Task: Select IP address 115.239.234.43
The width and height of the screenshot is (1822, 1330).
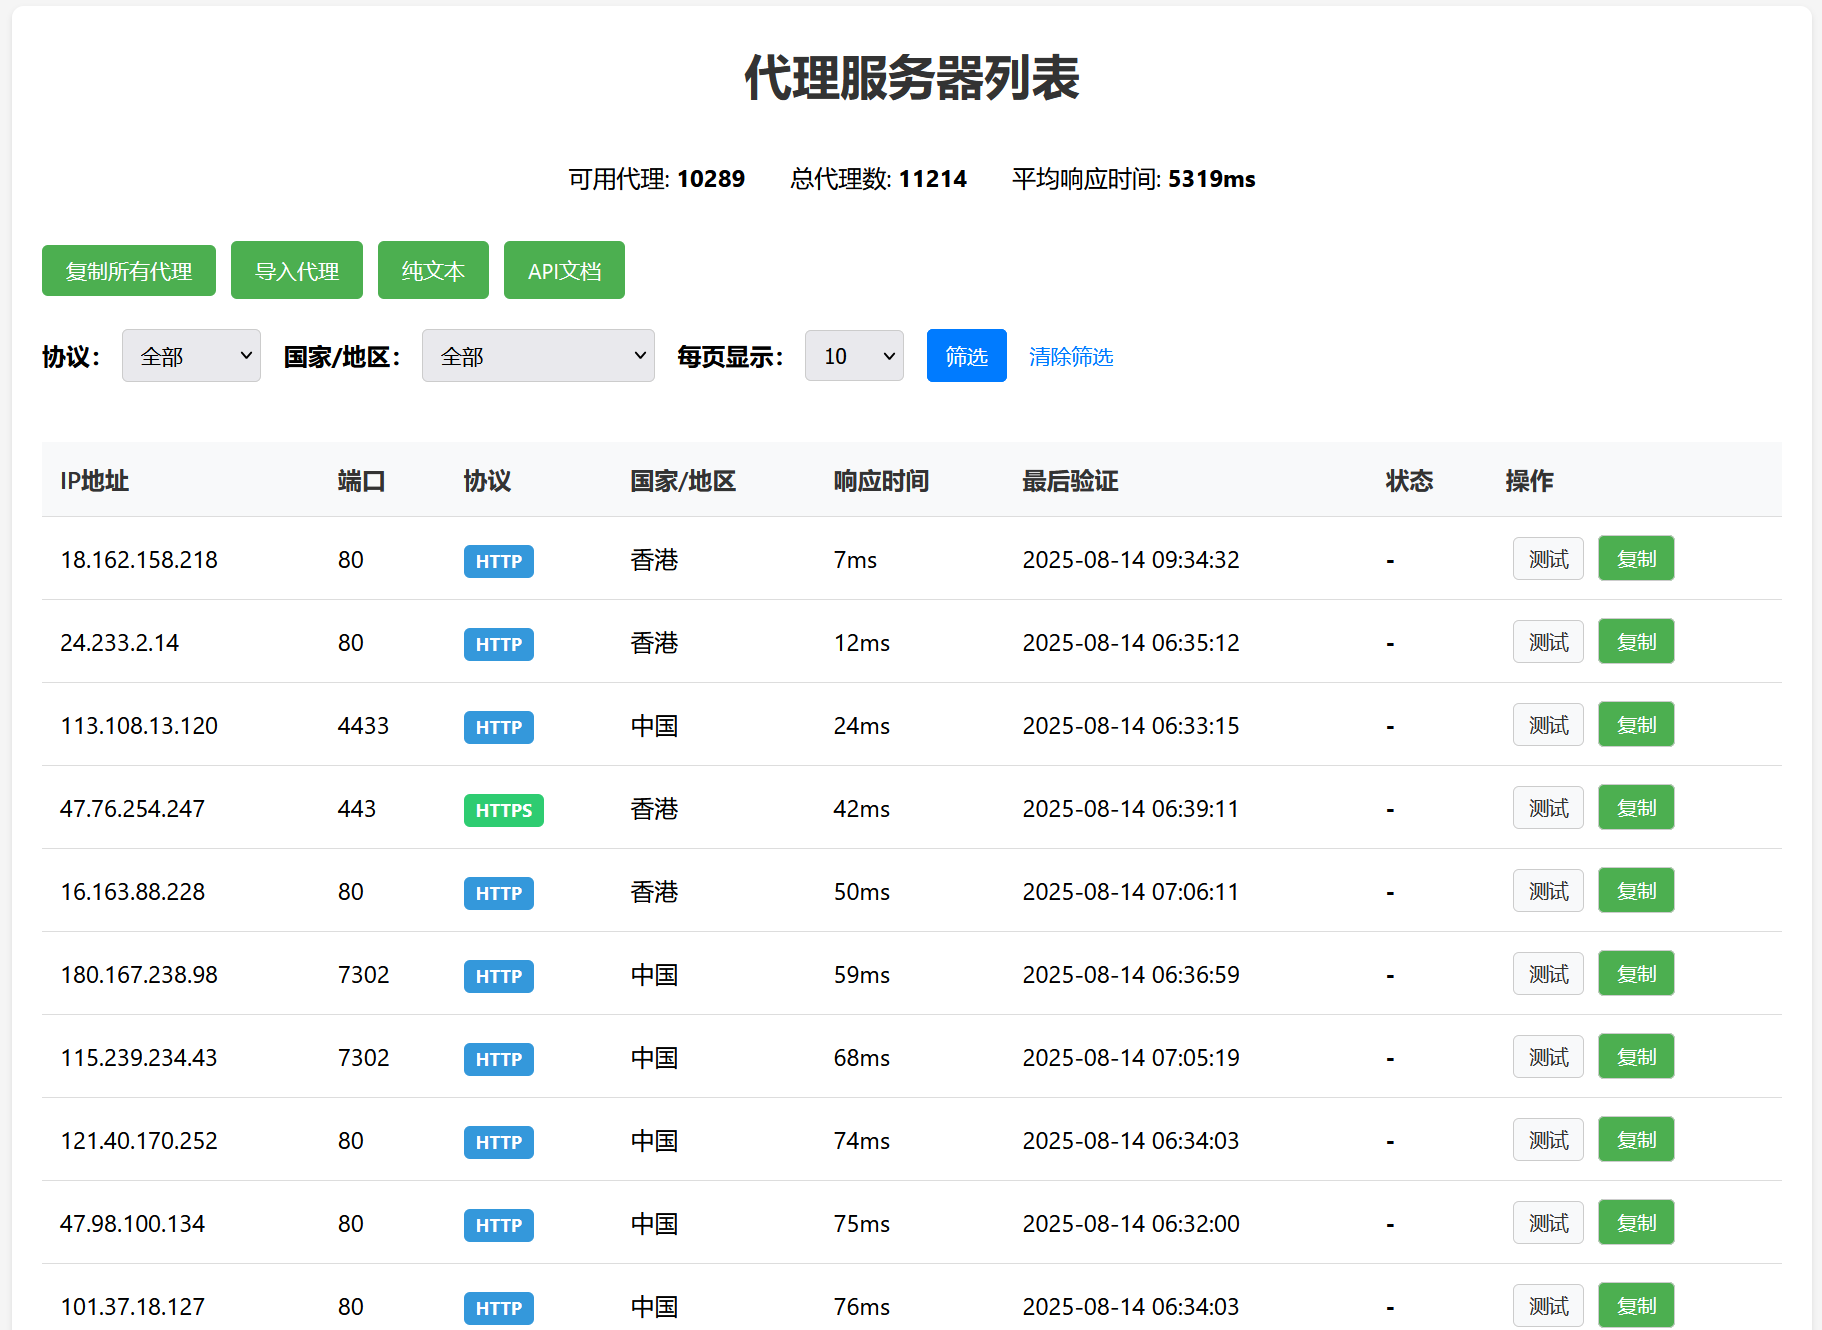Action: point(139,1058)
